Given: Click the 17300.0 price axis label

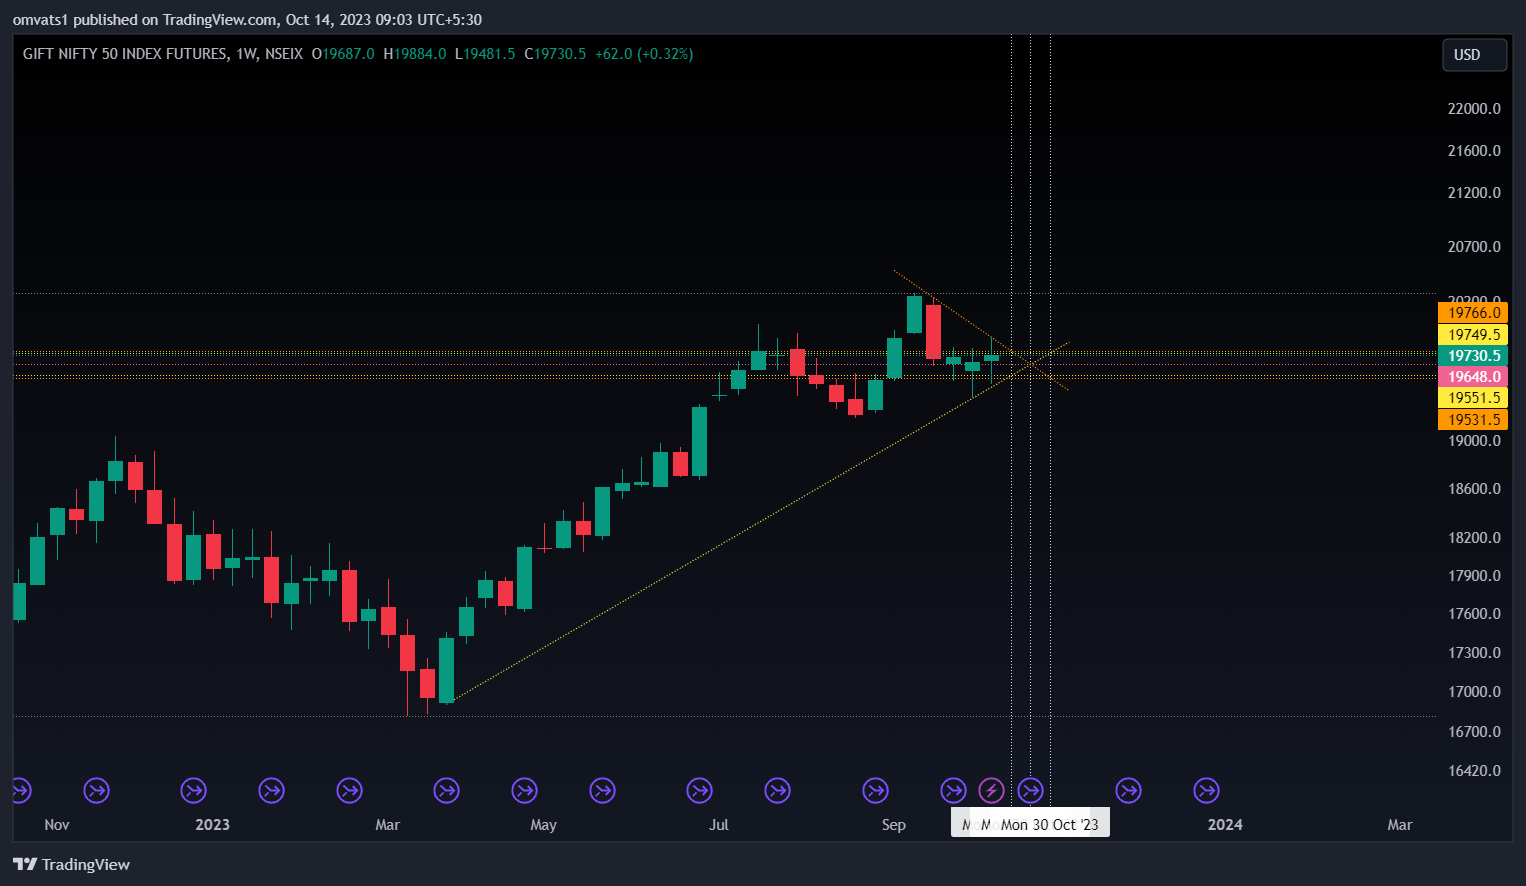Looking at the screenshot, I should [1474, 653].
